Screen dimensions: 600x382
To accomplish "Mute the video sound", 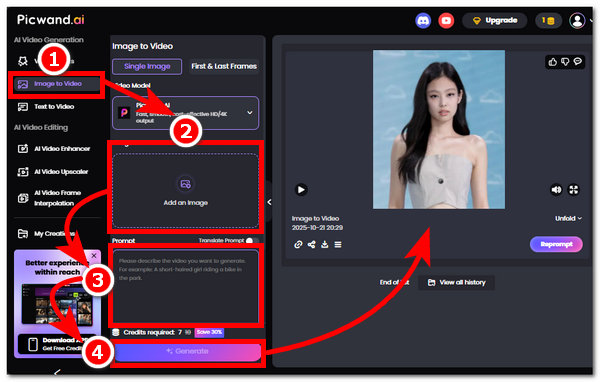I will pyautogui.click(x=556, y=189).
